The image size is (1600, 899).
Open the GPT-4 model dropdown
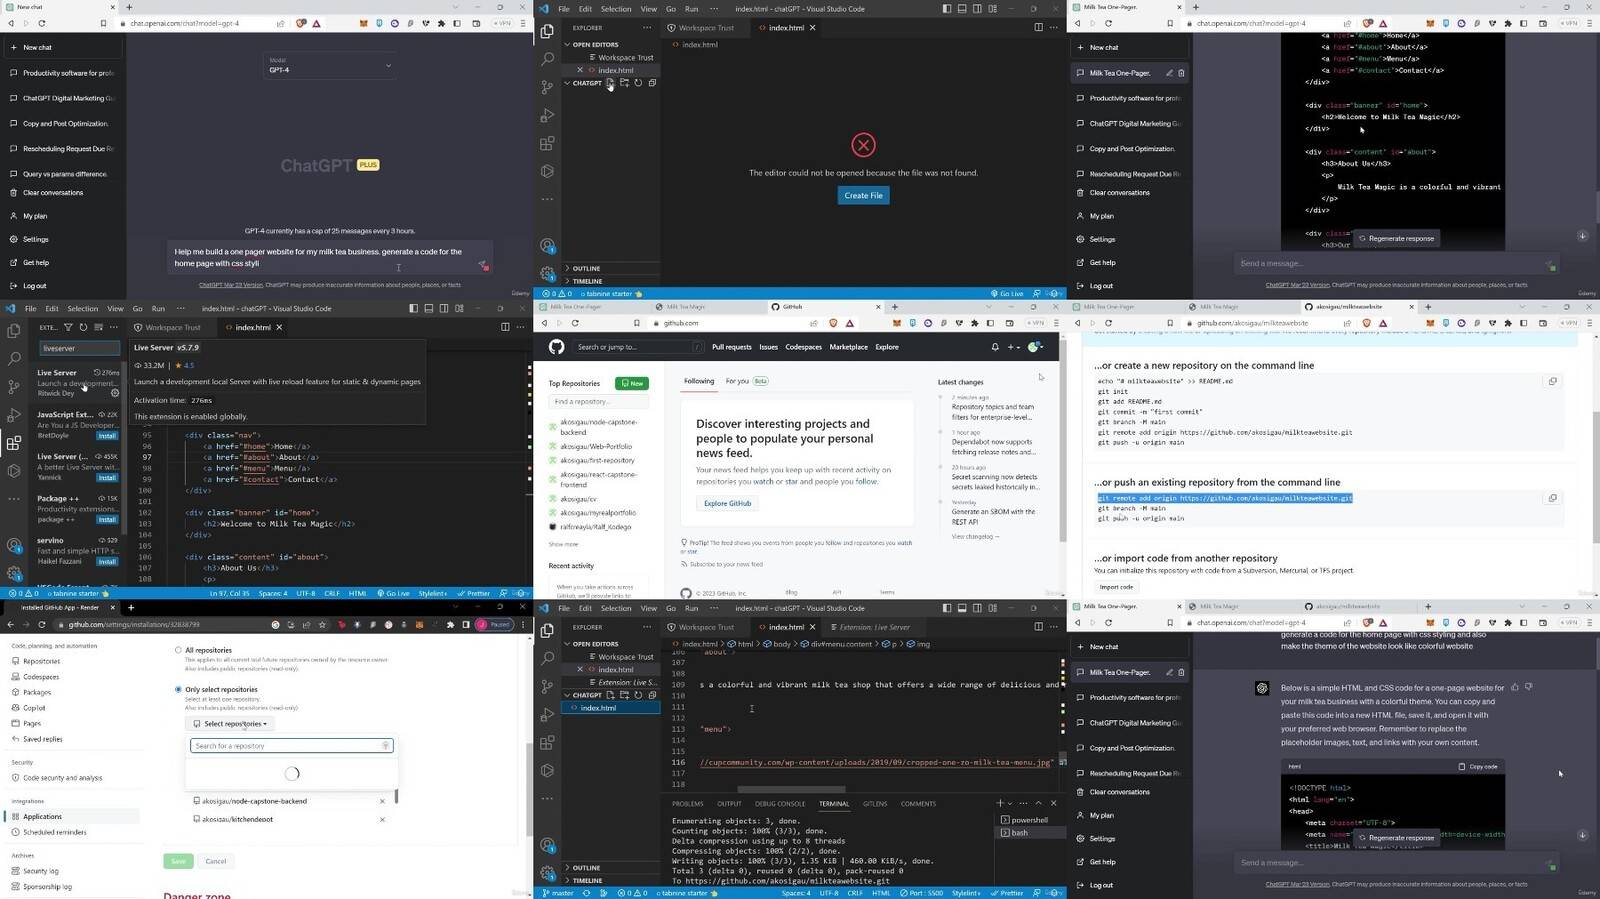330,66
